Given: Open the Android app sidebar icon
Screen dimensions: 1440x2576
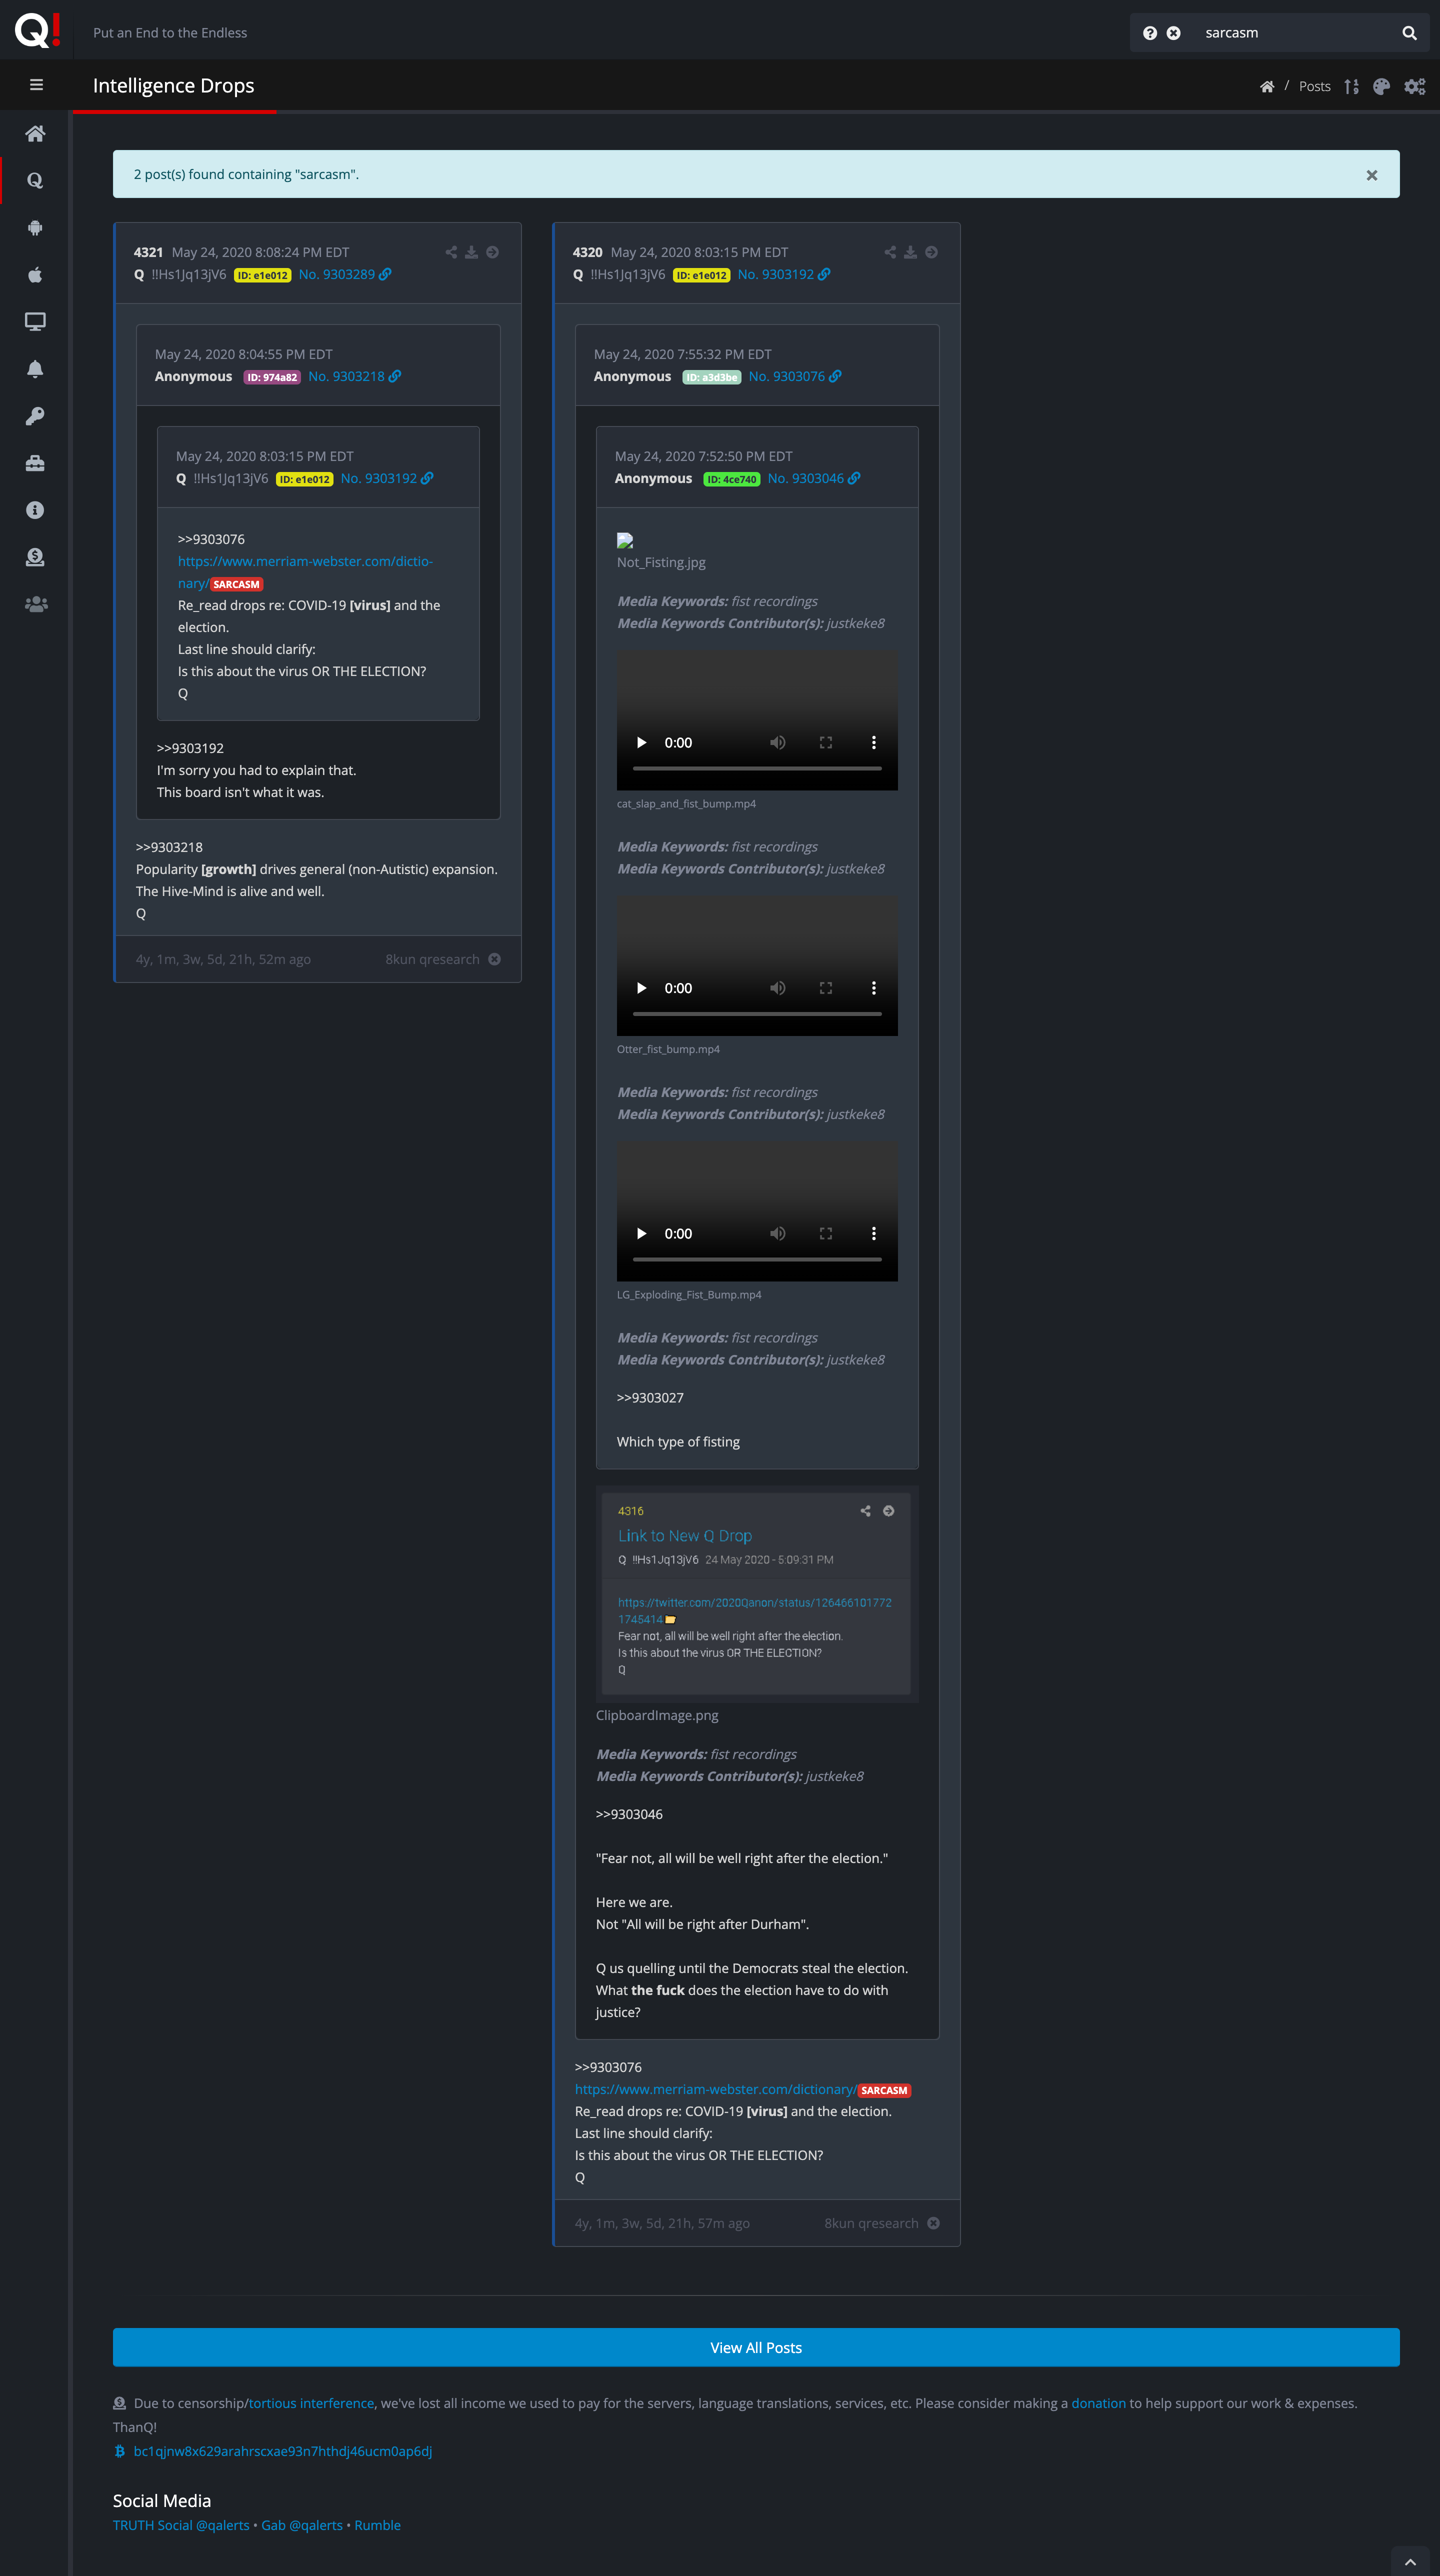Looking at the screenshot, I should pos(35,228).
